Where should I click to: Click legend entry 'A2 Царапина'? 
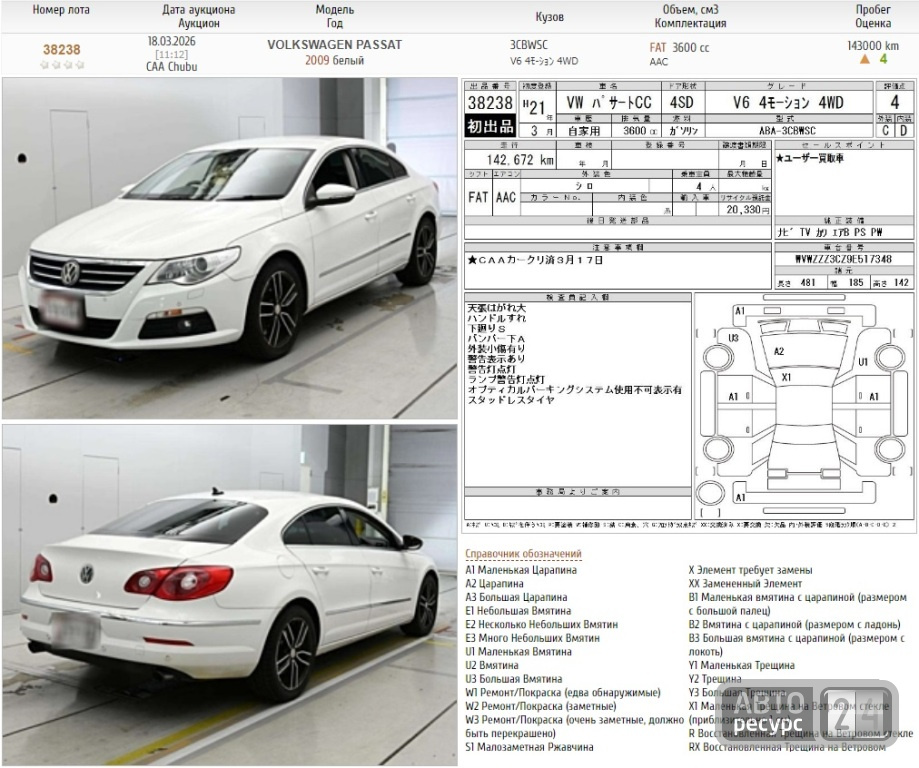495,583
